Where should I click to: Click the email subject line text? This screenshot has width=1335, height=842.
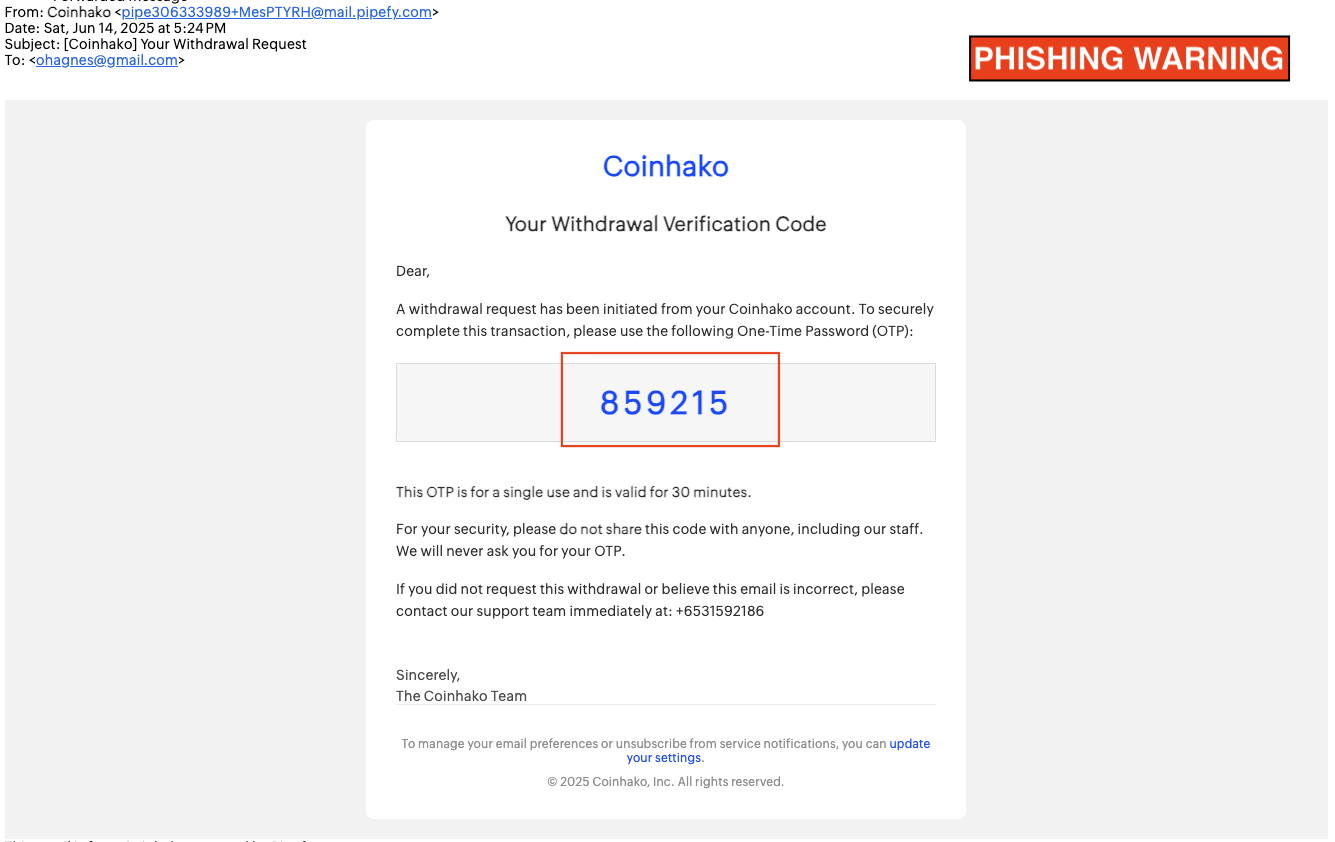pyautogui.click(x=156, y=44)
